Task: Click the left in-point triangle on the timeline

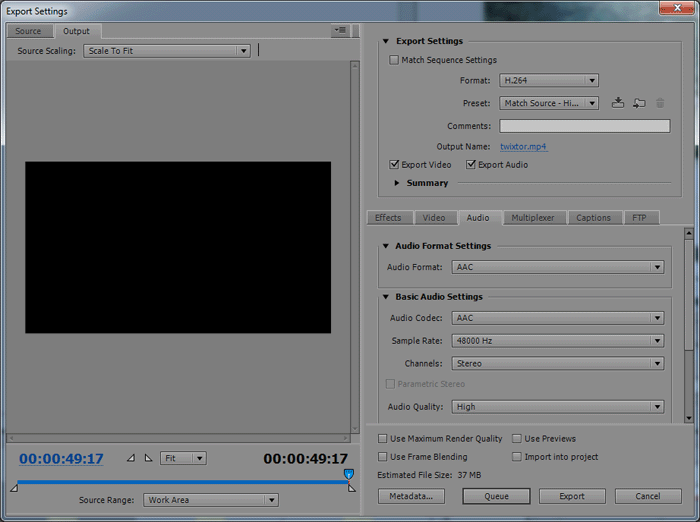Action: pyautogui.click(x=14, y=488)
